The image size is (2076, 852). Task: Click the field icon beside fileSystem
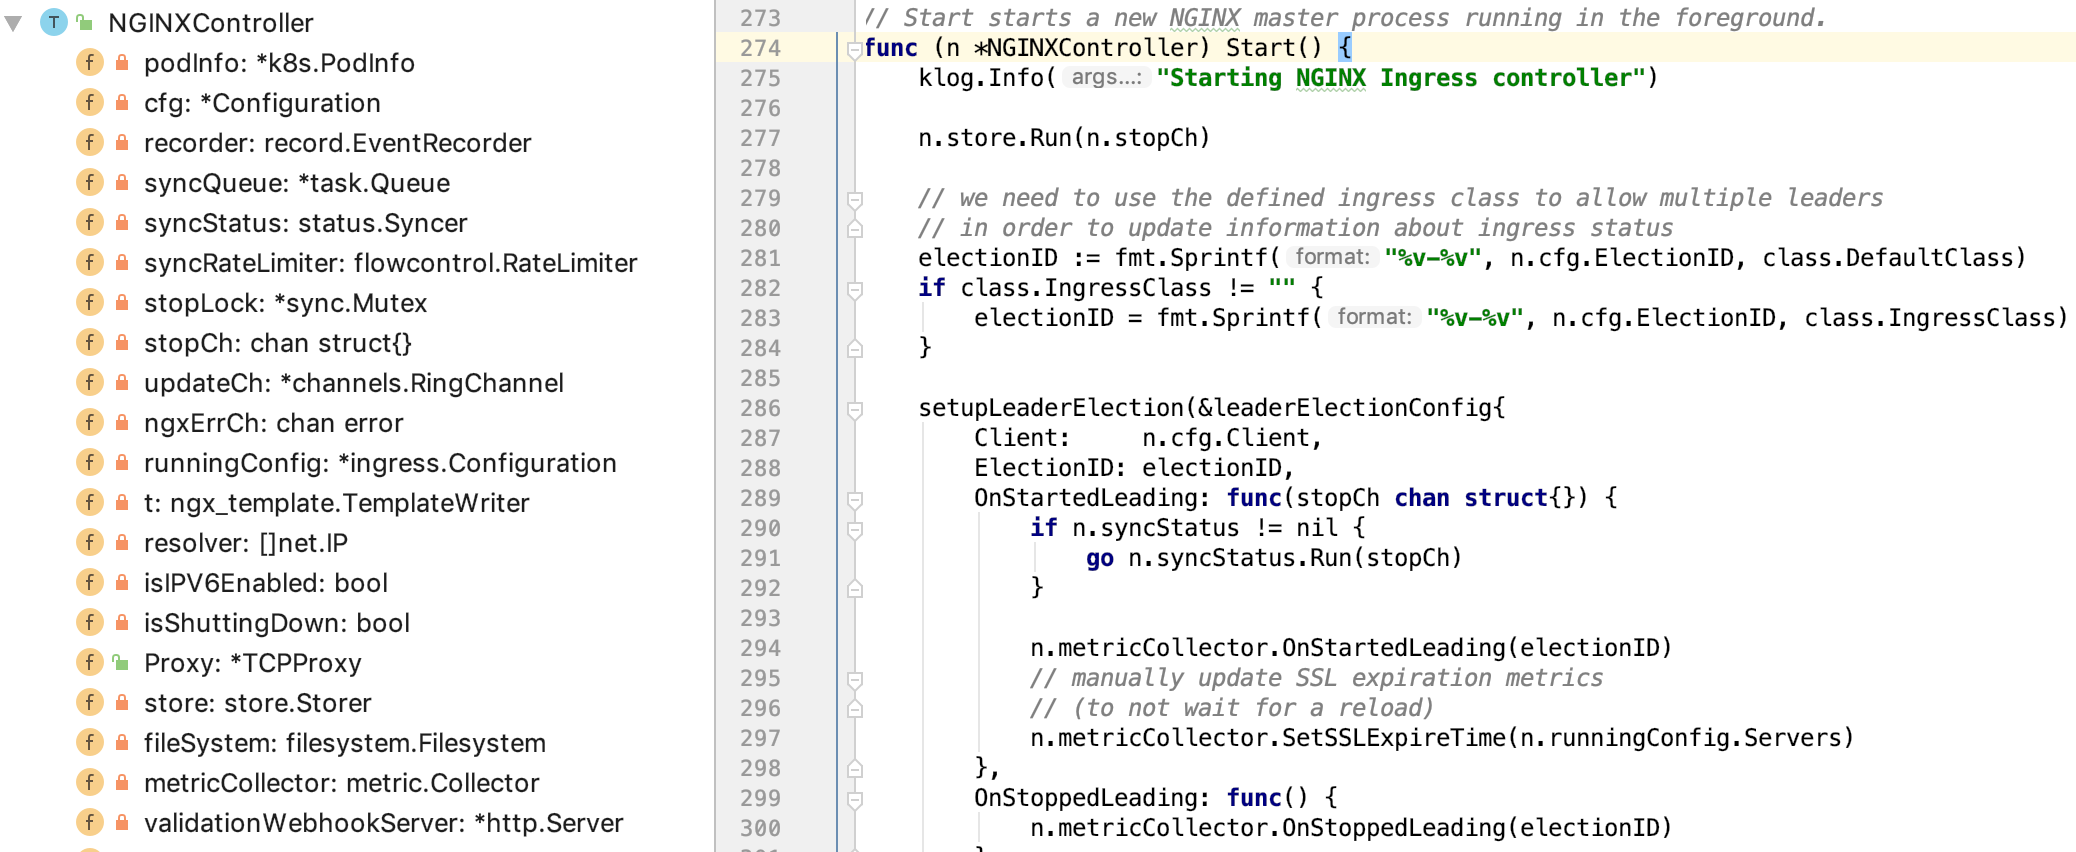(x=90, y=743)
